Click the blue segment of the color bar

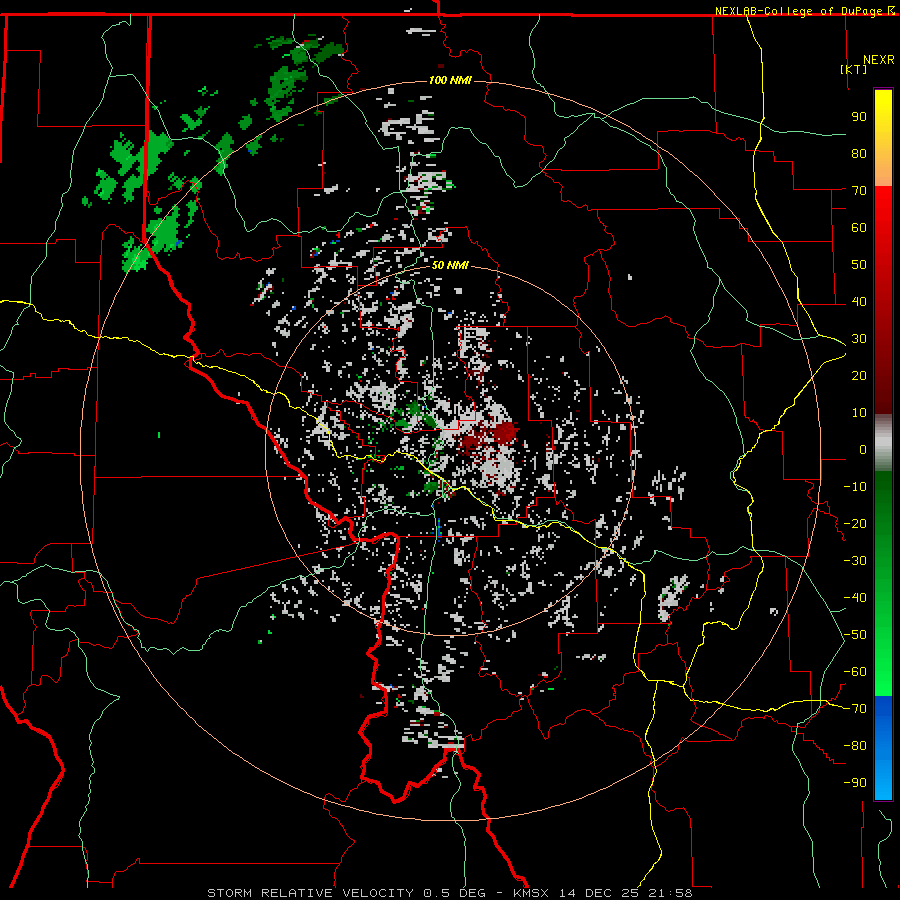[883, 747]
